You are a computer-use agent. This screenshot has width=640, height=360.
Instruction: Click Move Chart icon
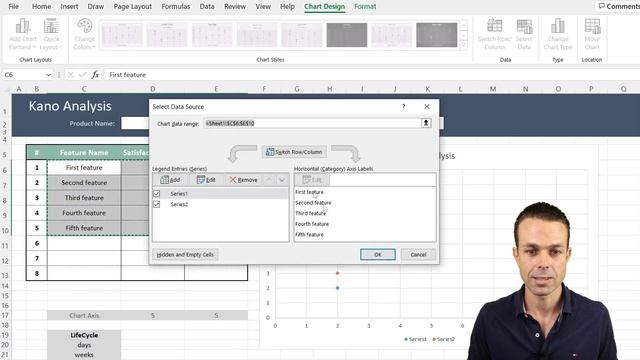[592, 34]
